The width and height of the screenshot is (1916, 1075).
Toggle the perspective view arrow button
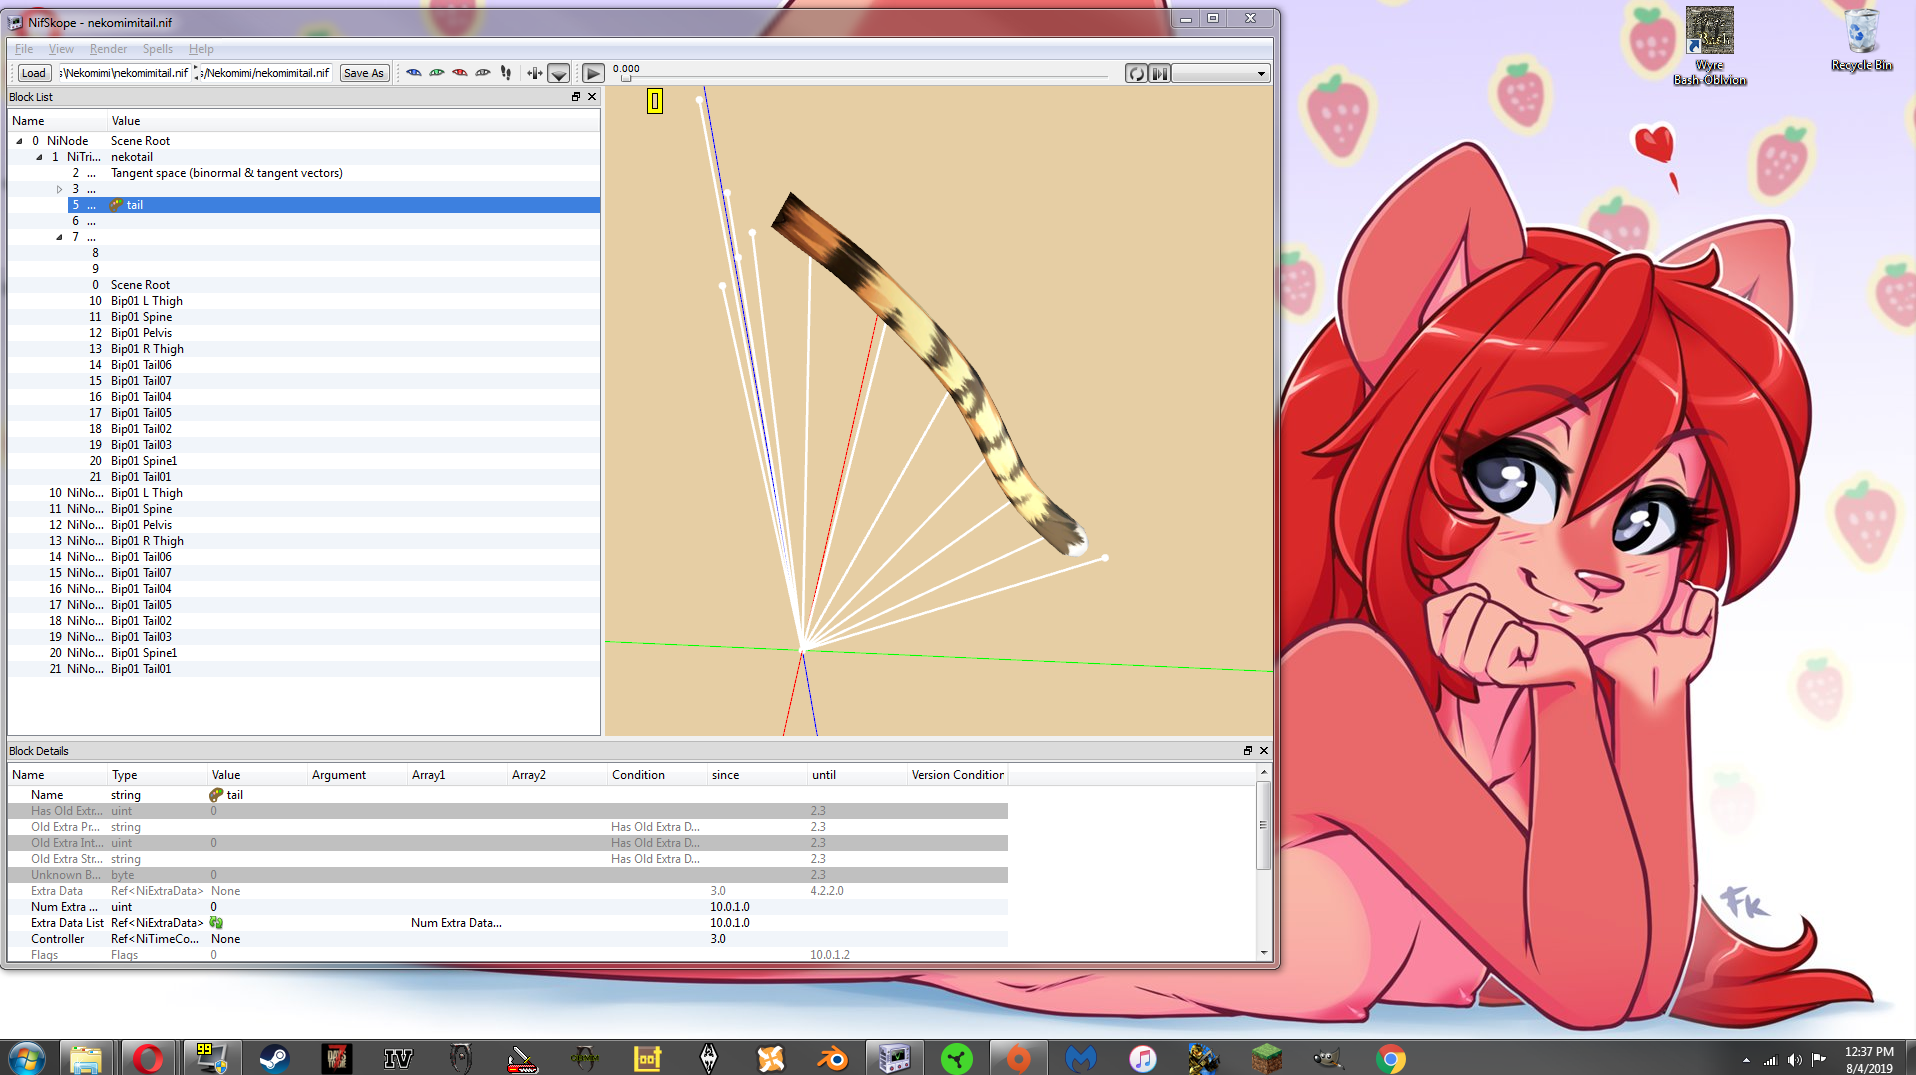pos(559,73)
